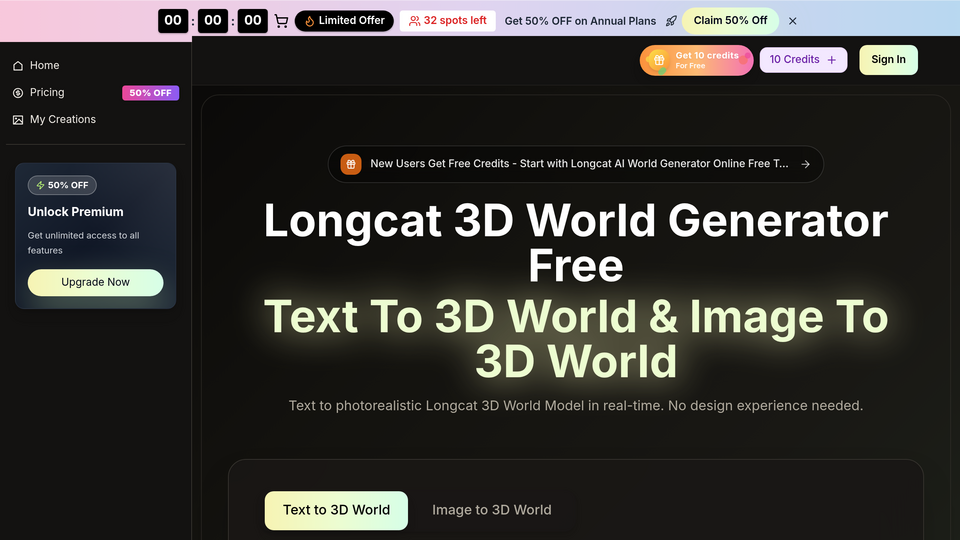Open the 10 Credits balance button
Screen dimensions: 960x540
coord(803,60)
